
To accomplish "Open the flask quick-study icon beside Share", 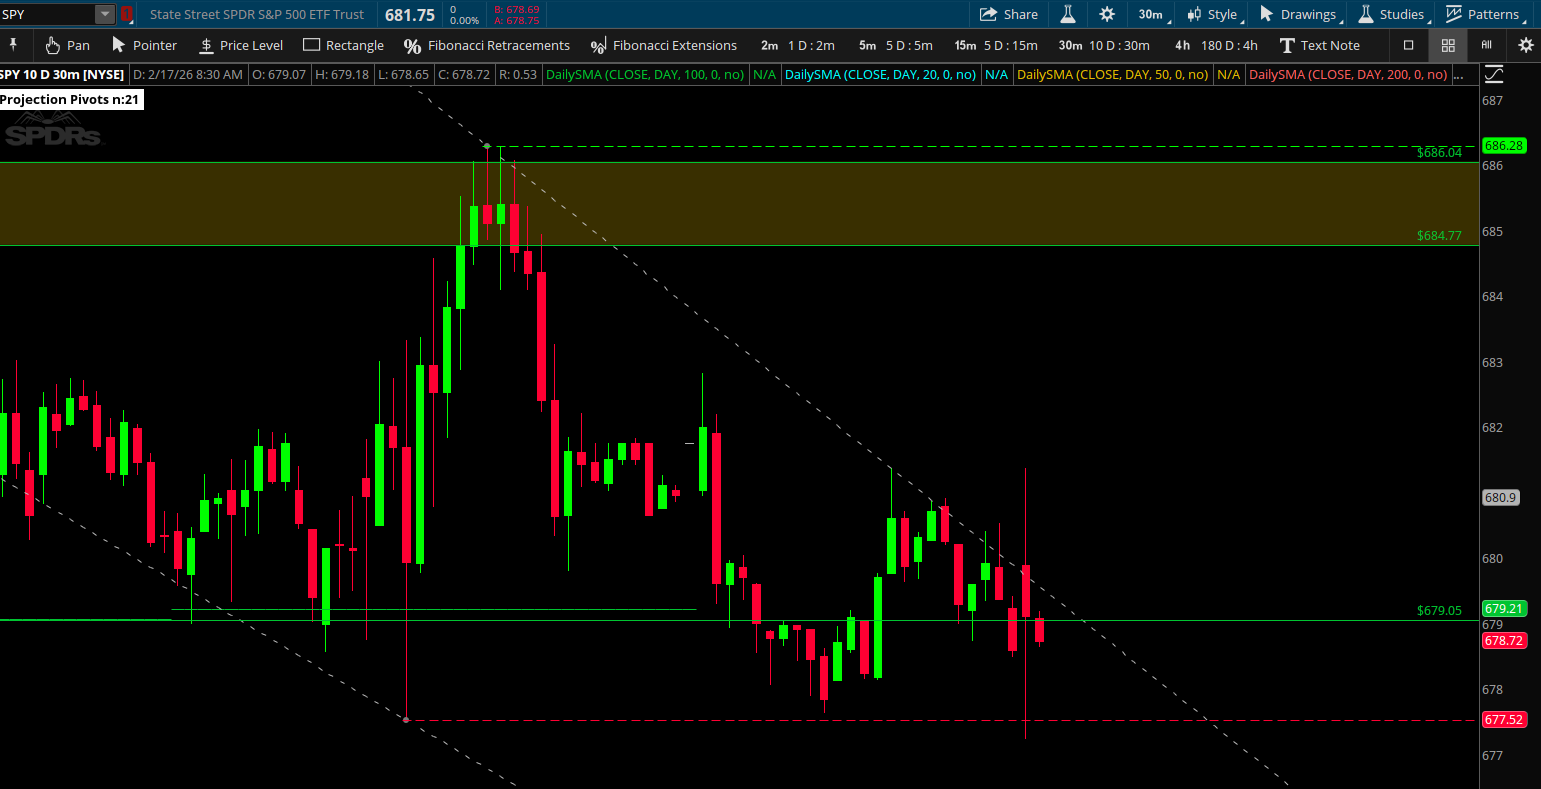I will tap(1068, 14).
